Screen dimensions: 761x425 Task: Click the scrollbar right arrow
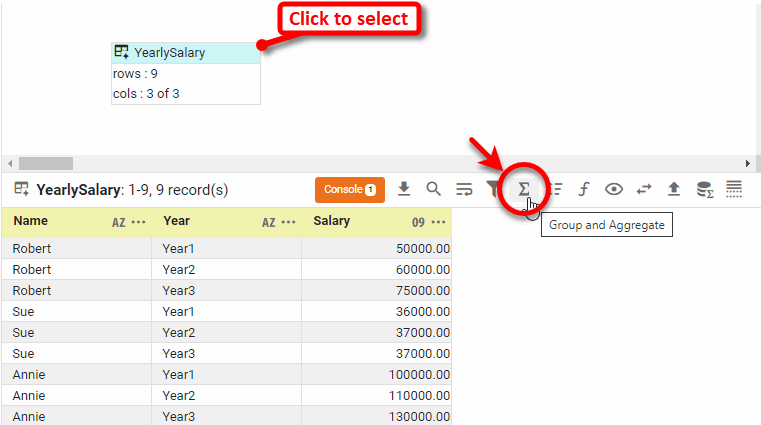coord(747,163)
